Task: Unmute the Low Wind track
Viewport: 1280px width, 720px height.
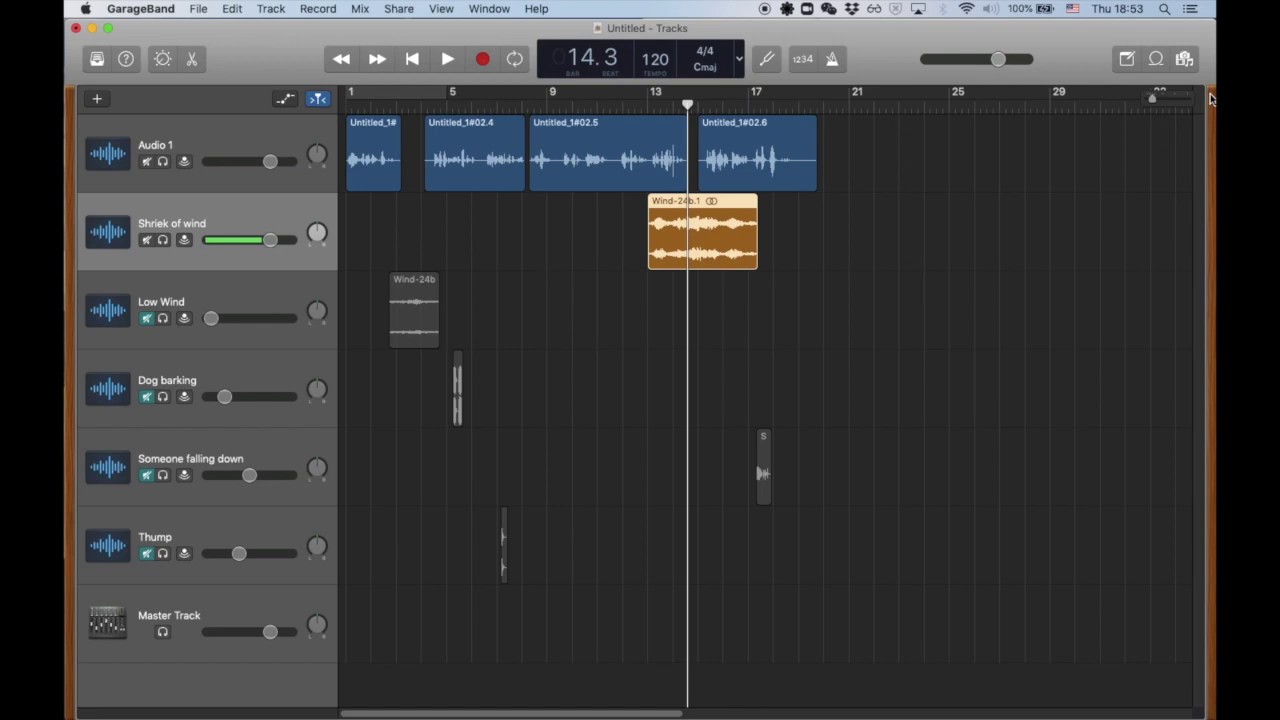Action: [x=146, y=318]
